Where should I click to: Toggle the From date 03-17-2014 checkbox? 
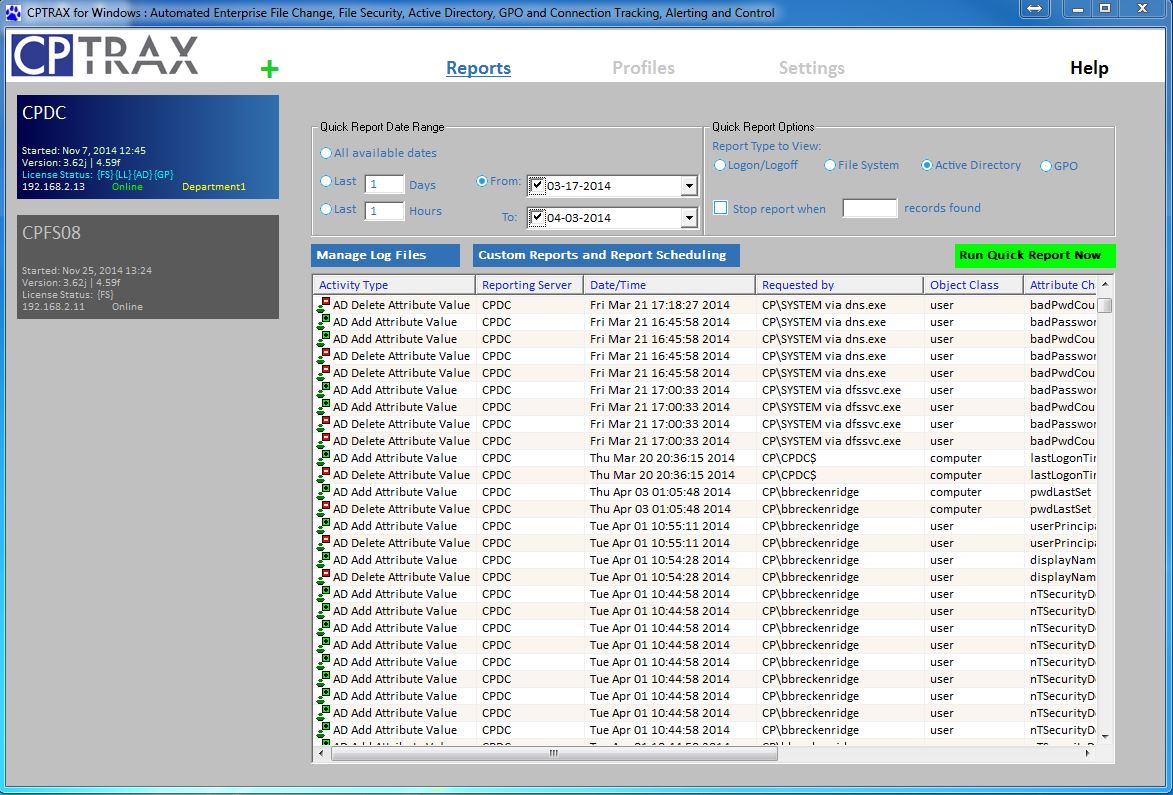(x=537, y=186)
